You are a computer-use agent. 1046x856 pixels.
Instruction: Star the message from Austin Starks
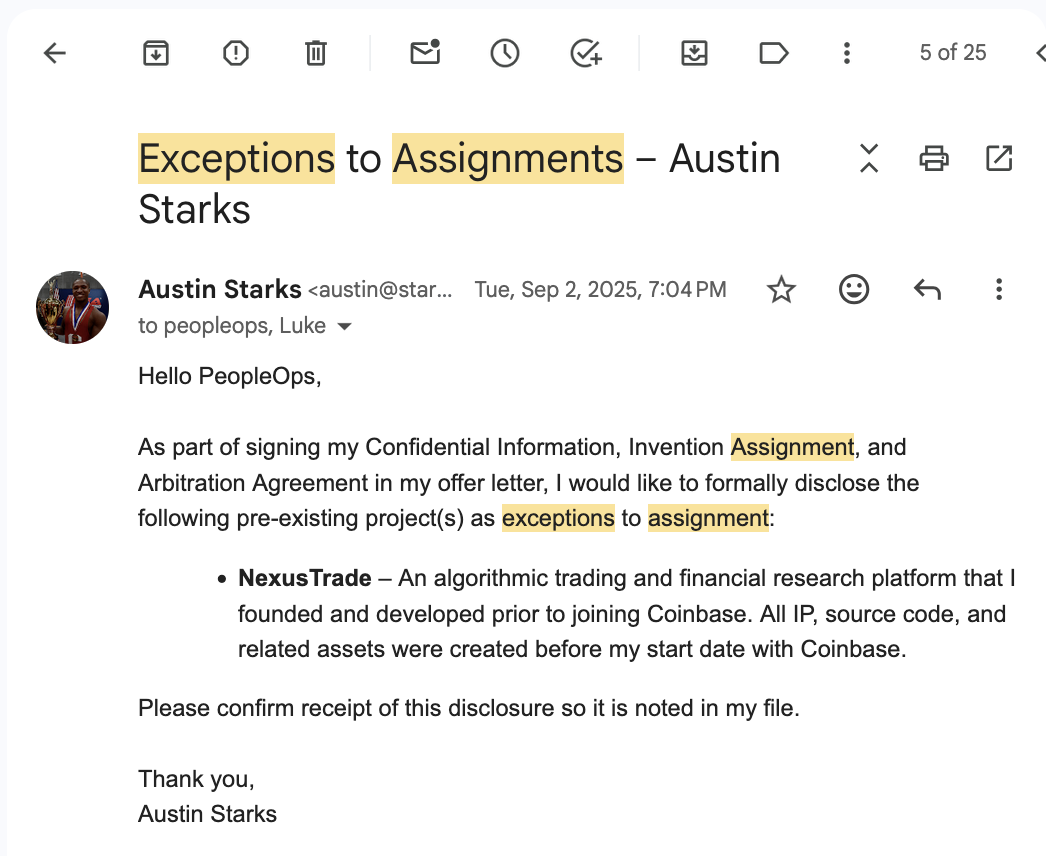click(781, 290)
